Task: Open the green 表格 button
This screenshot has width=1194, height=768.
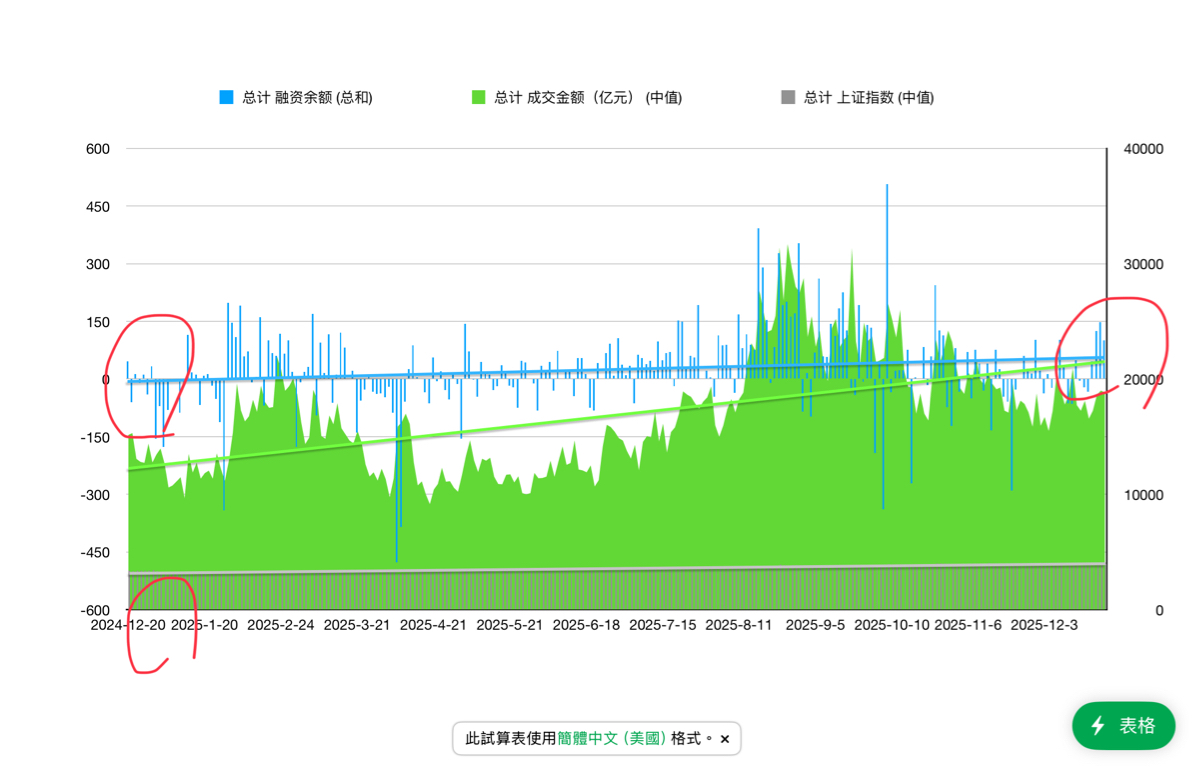Action: coord(1123,725)
